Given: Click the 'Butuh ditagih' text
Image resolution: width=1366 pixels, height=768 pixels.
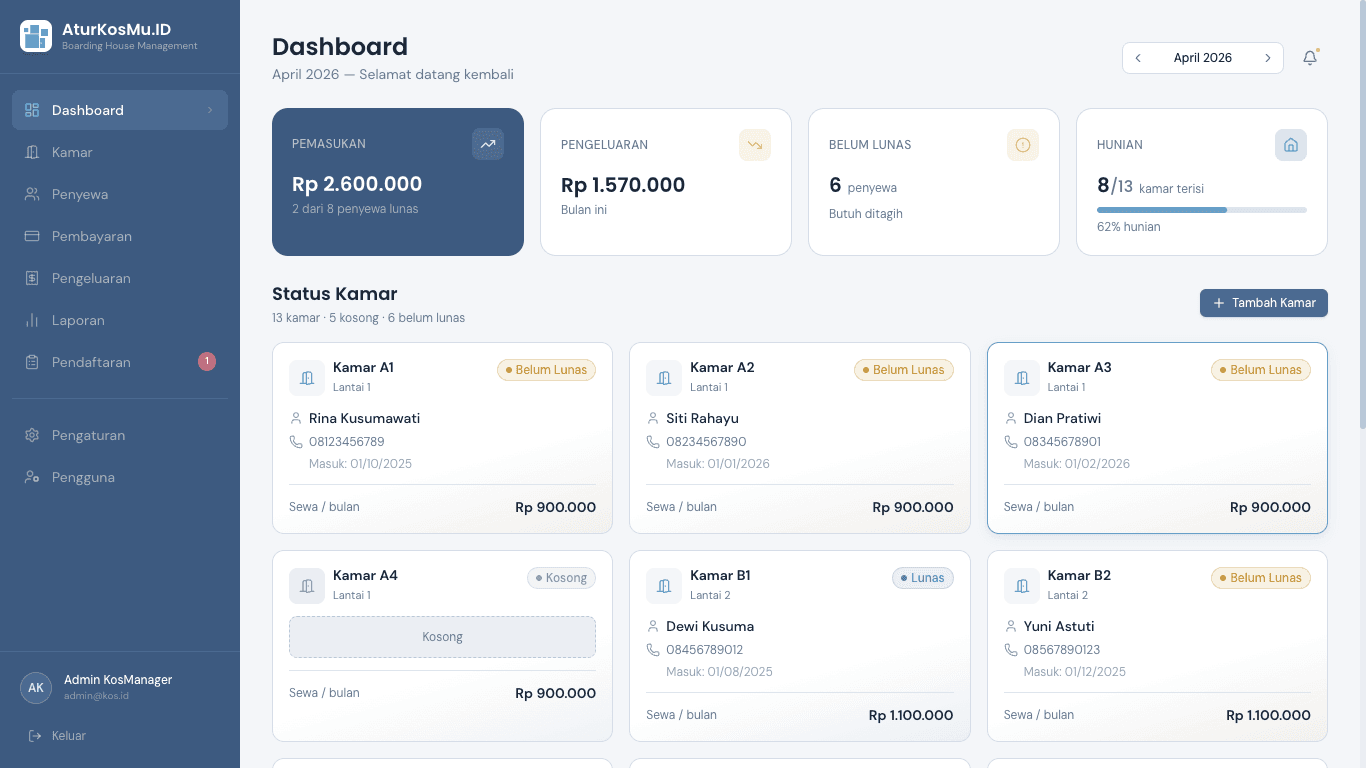Looking at the screenshot, I should pos(866,214).
